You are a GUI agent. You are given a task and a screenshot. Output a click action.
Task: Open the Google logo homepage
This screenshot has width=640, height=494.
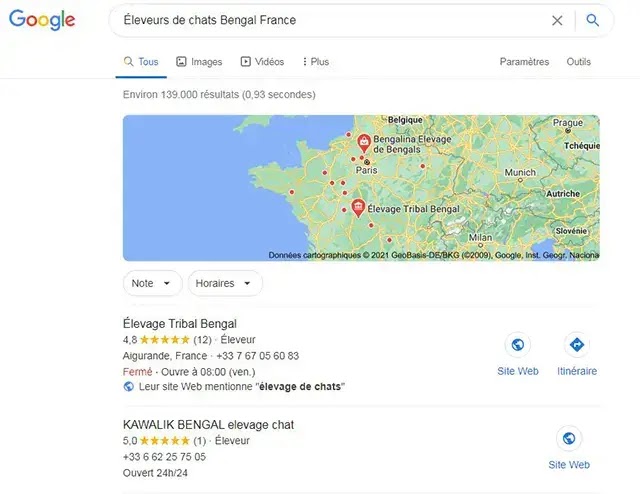42,20
